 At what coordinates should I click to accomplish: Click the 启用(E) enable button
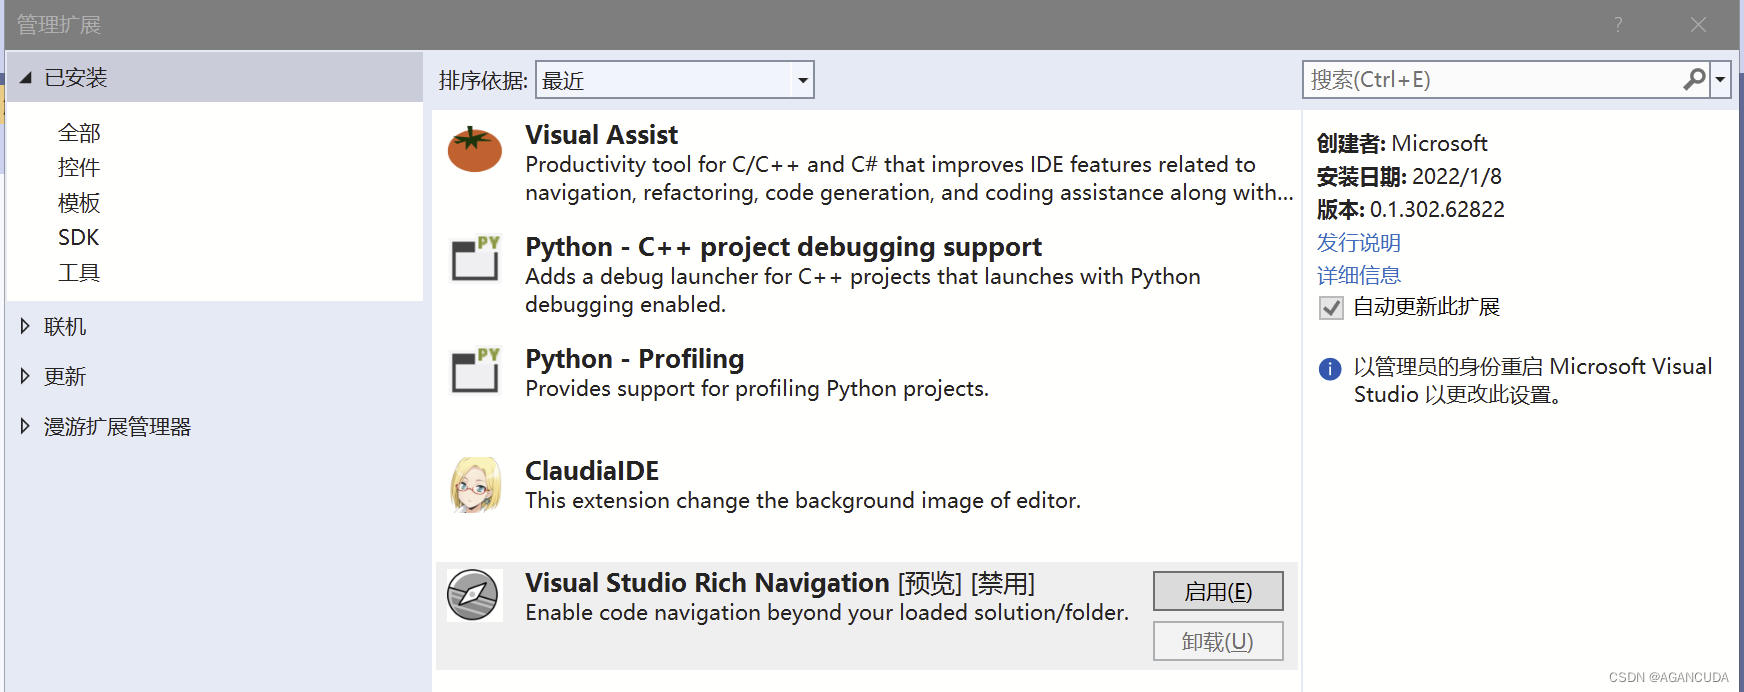pyautogui.click(x=1217, y=591)
